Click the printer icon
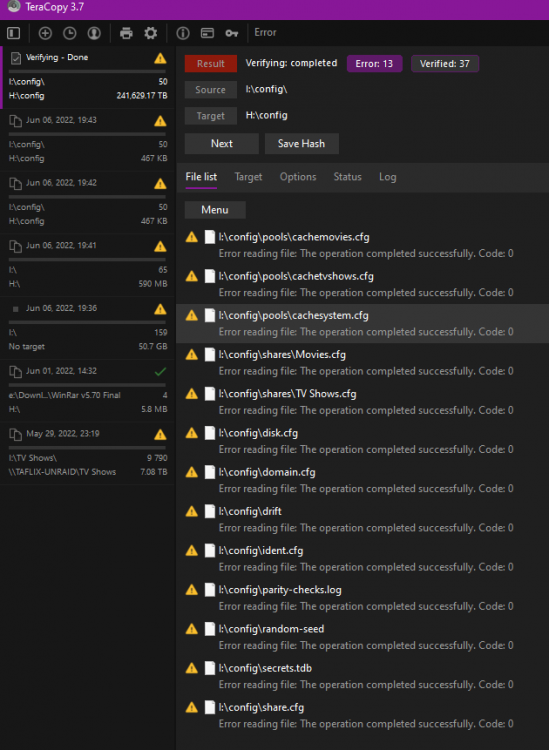Viewport: 549px width, 750px height. [x=126, y=33]
